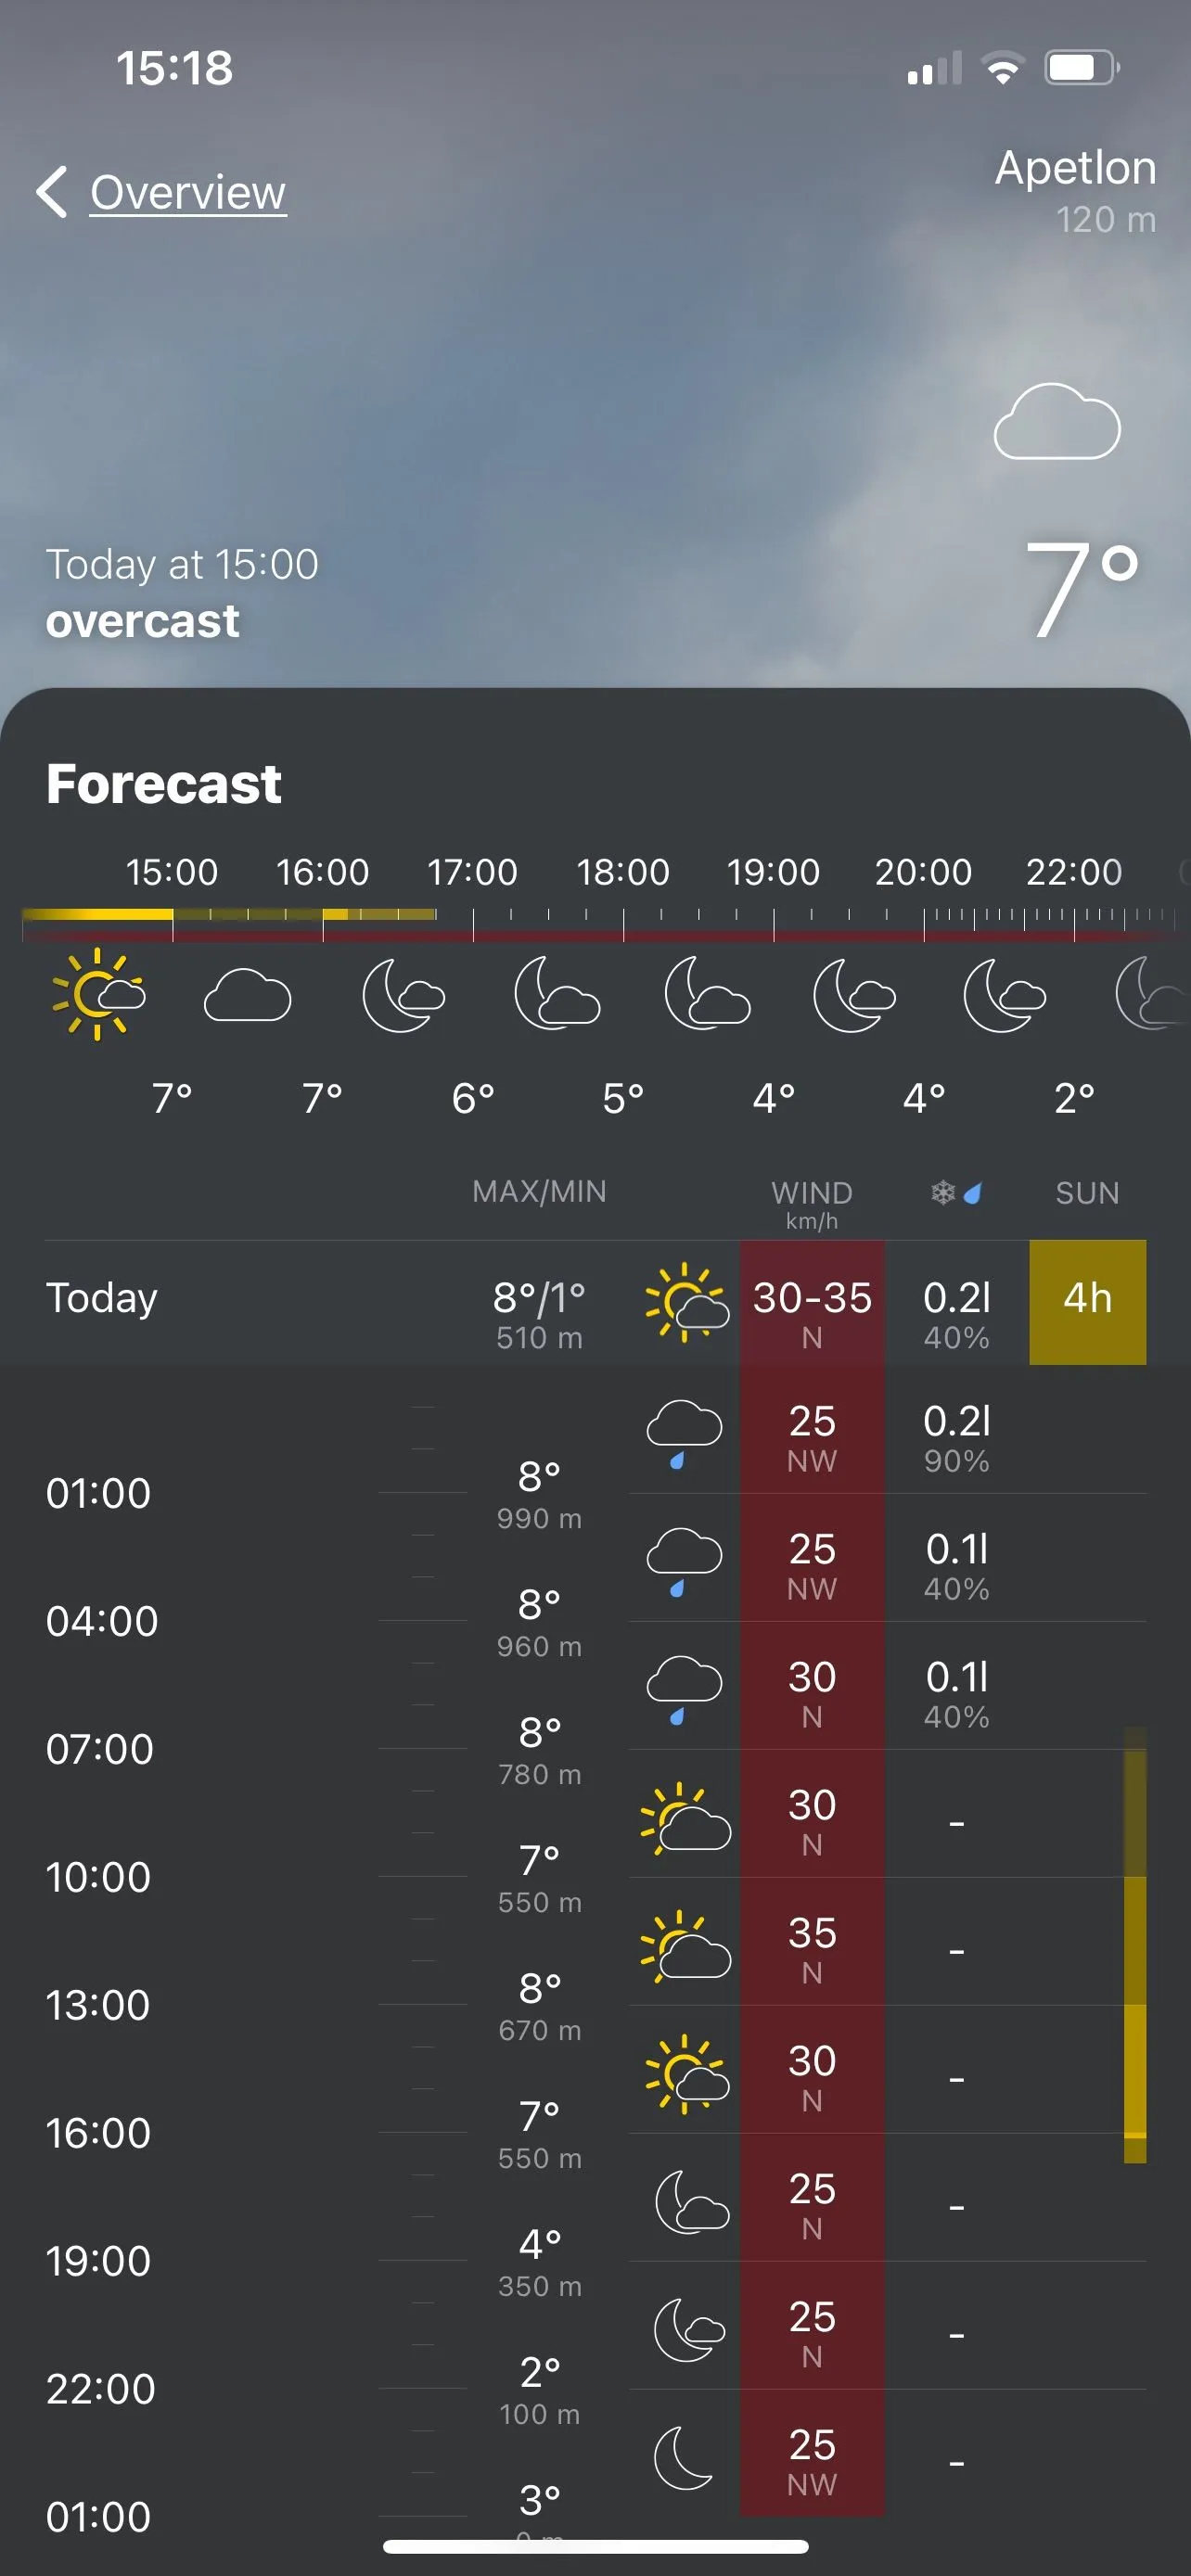
Task: Tap the Apetlon location name
Action: coord(1075,167)
